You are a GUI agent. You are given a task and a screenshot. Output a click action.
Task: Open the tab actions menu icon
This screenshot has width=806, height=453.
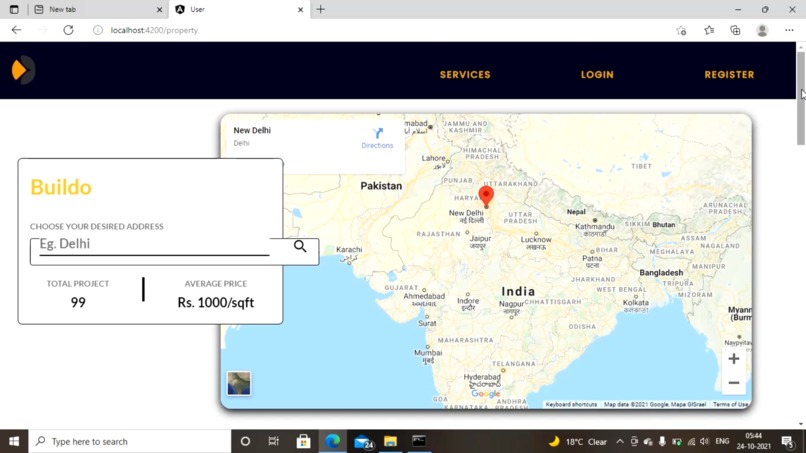click(14, 9)
